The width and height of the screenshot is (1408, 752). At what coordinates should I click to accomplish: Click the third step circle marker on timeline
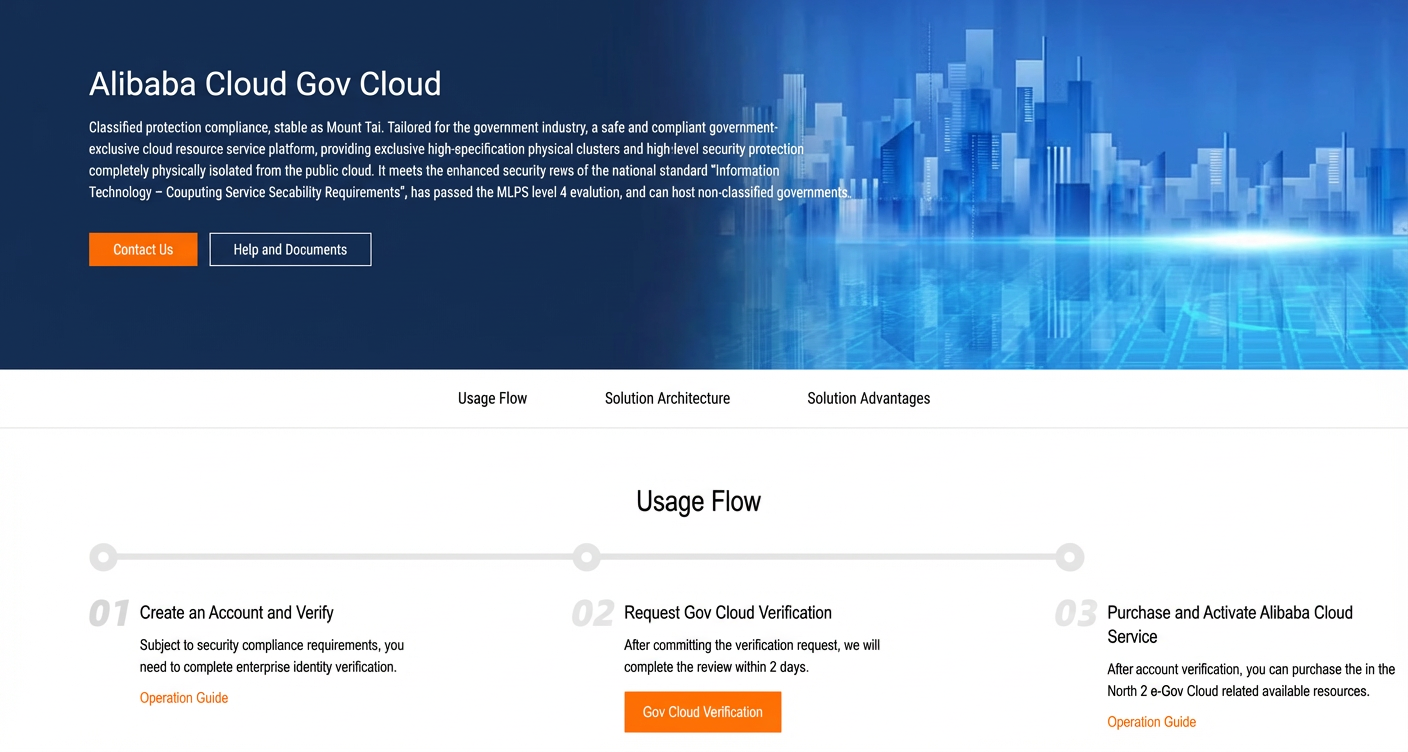pyautogui.click(x=1070, y=557)
